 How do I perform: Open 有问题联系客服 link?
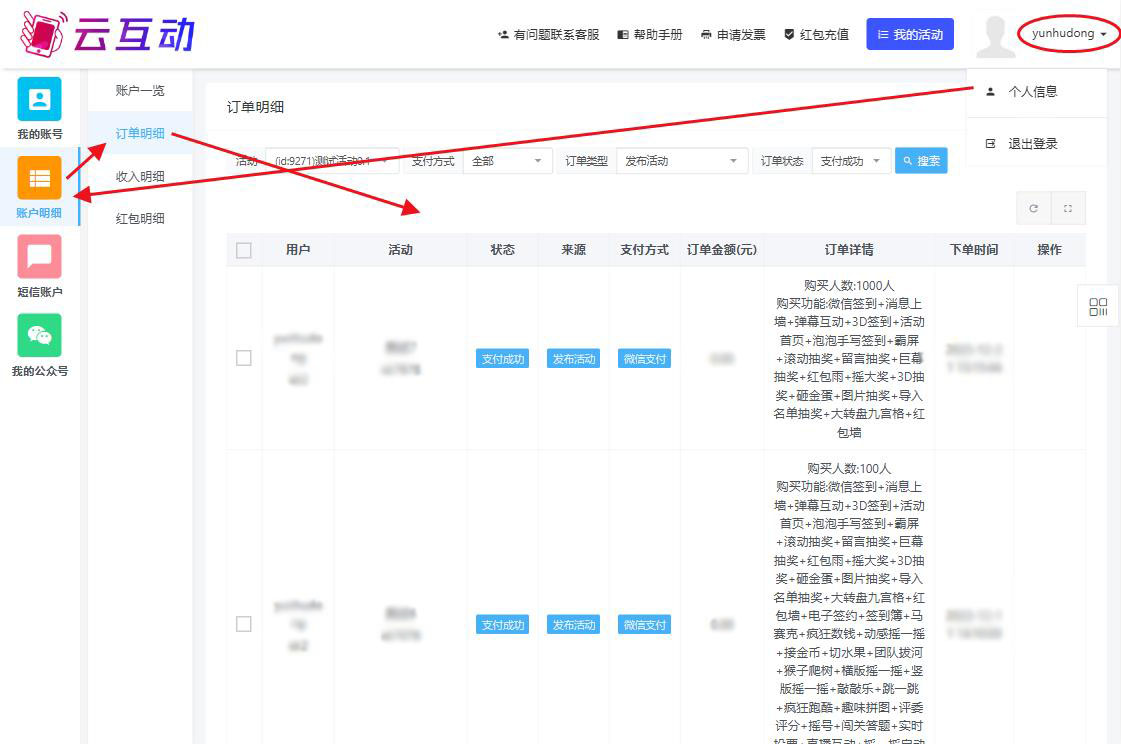(x=548, y=34)
